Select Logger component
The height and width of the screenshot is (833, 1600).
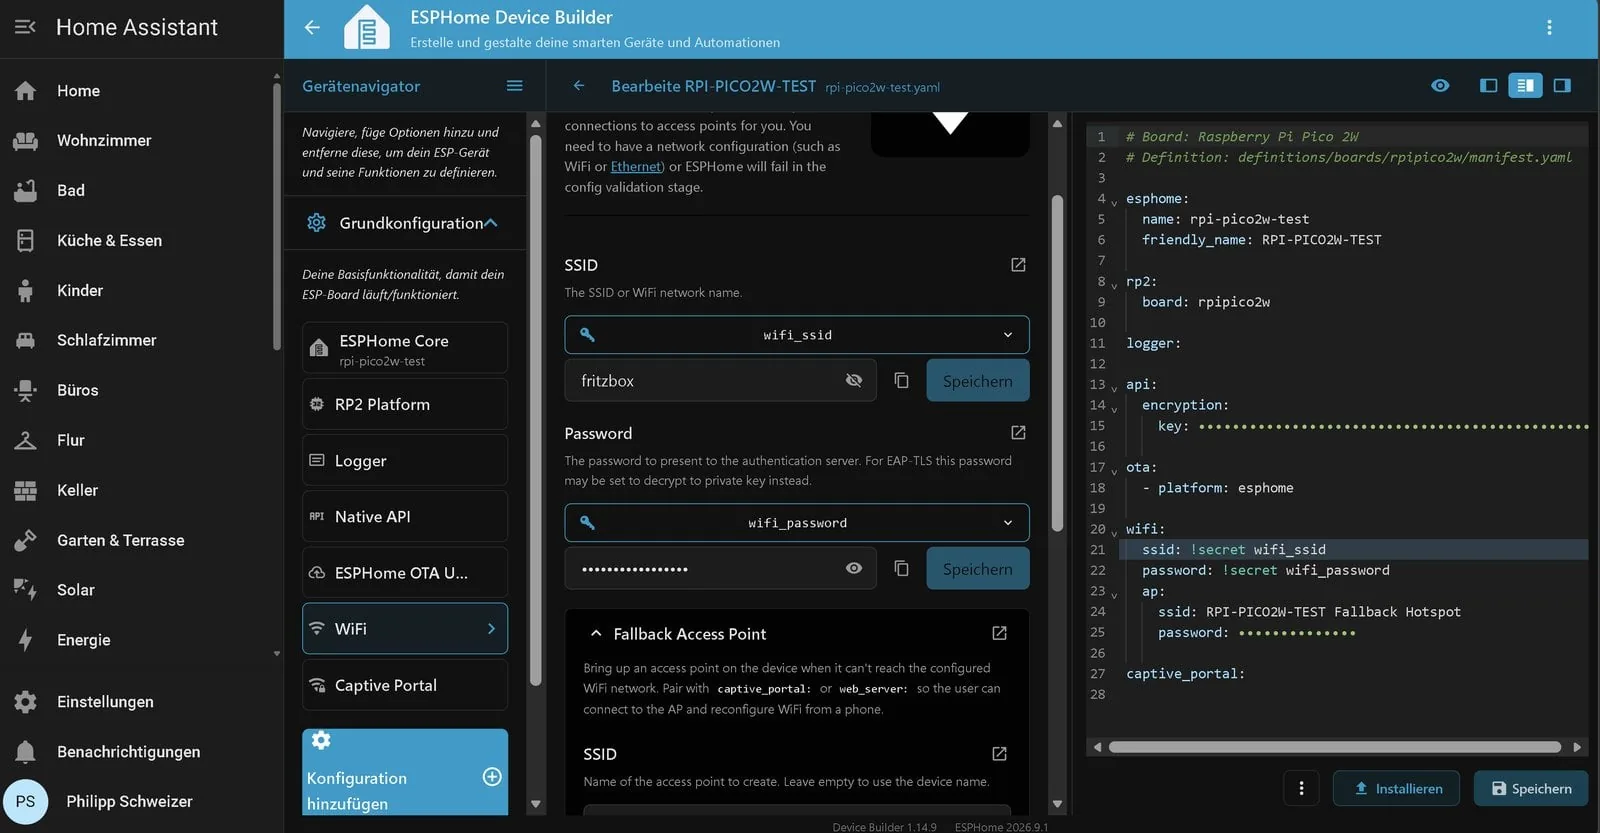pyautogui.click(x=405, y=461)
